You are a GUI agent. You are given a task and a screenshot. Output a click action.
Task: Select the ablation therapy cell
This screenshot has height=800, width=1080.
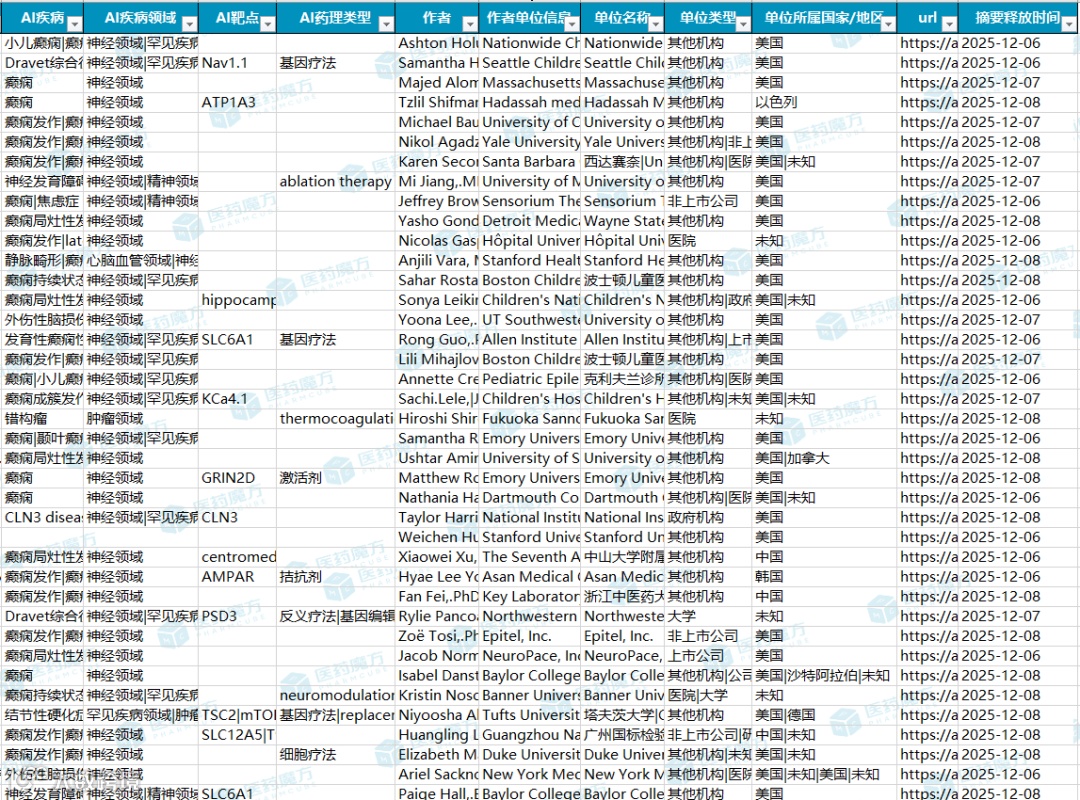(x=336, y=181)
